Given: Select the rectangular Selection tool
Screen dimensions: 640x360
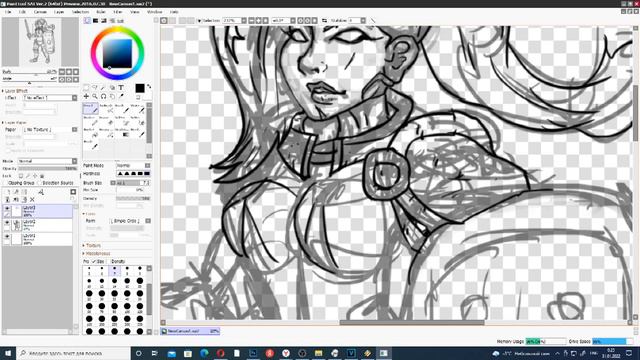Looking at the screenshot, I should (x=86, y=87).
